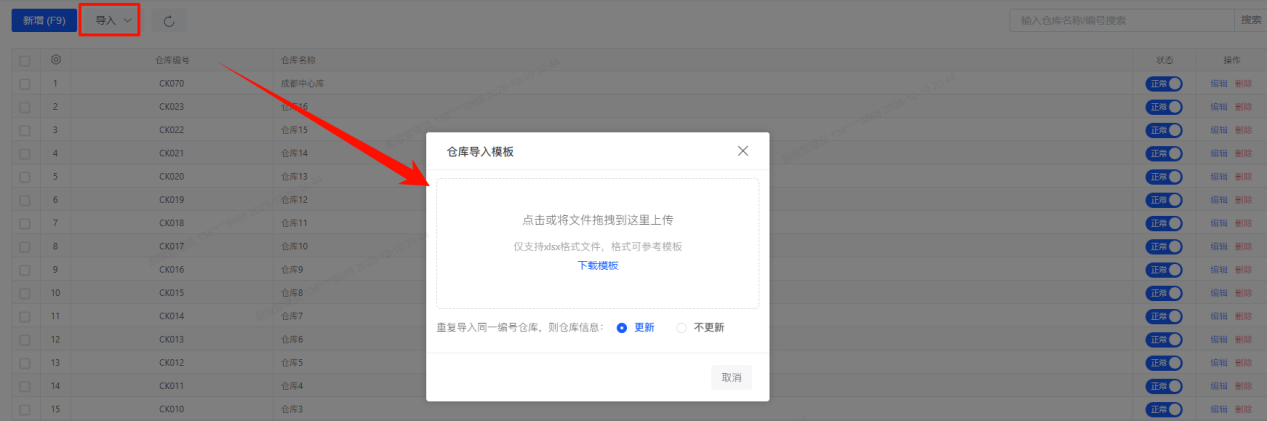This screenshot has width=1267, height=421.
Task: Open column settings gear in table header
Action: tap(56, 60)
